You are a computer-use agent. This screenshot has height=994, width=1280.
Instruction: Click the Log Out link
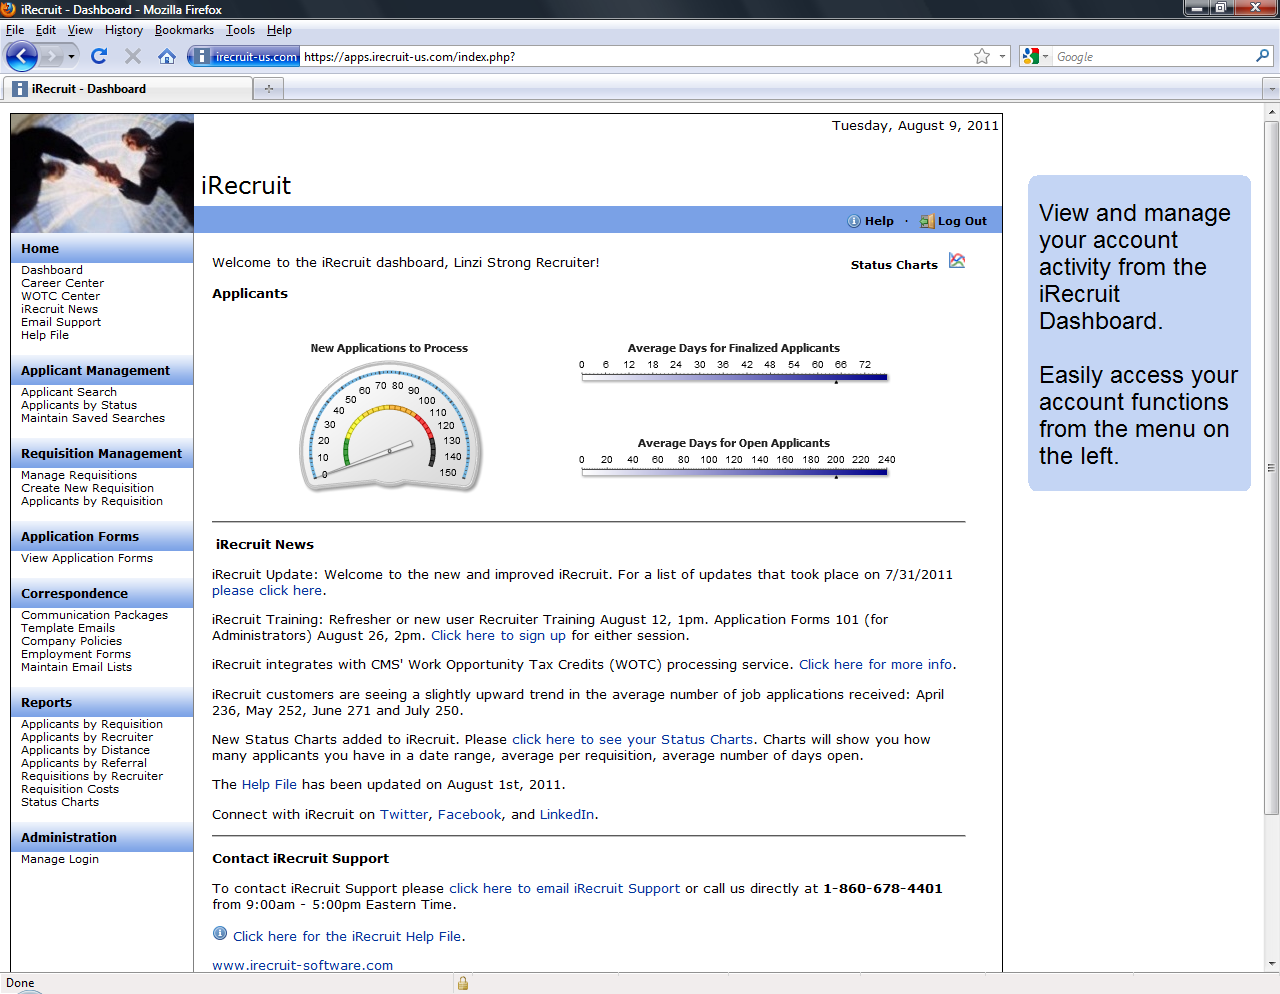(962, 221)
